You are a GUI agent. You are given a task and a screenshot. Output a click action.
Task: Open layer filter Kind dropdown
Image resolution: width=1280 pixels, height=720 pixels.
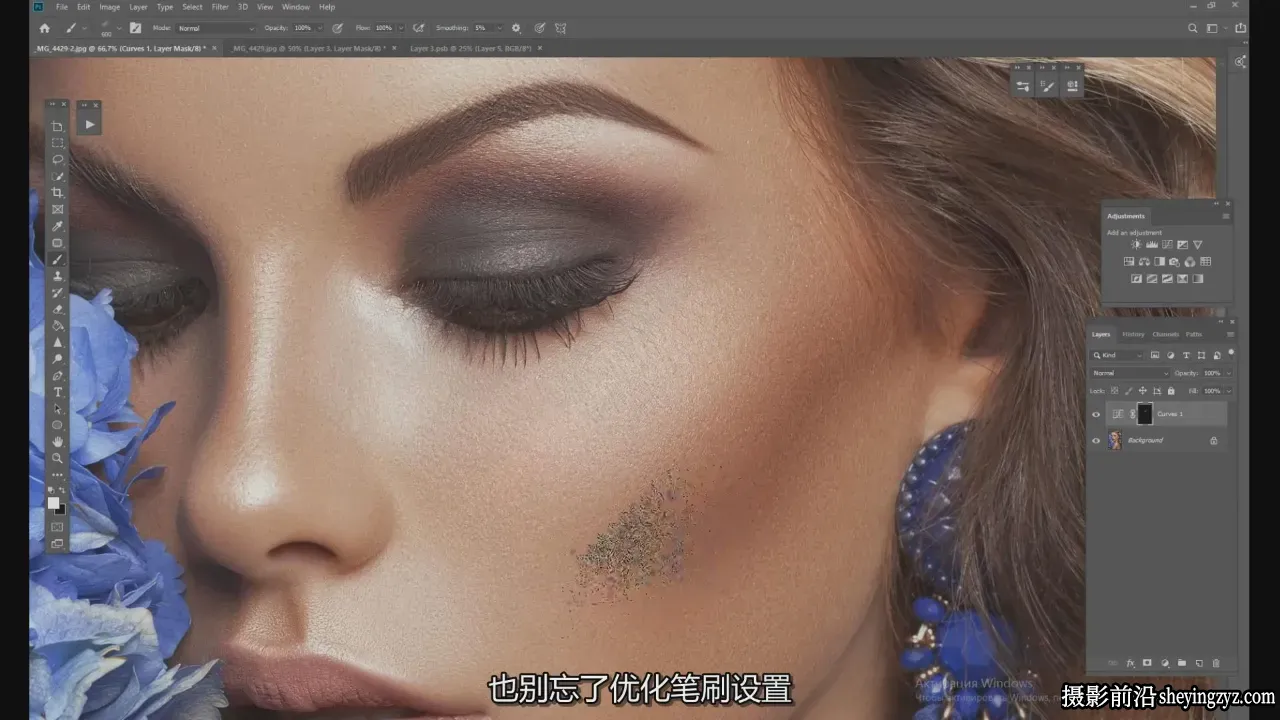tap(1118, 355)
